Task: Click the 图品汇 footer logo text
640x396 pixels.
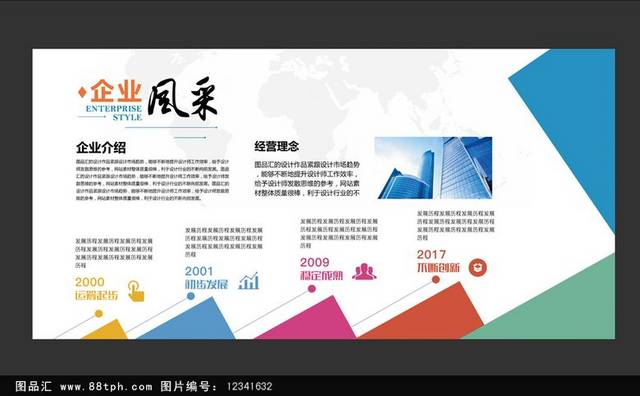Action: (33, 386)
